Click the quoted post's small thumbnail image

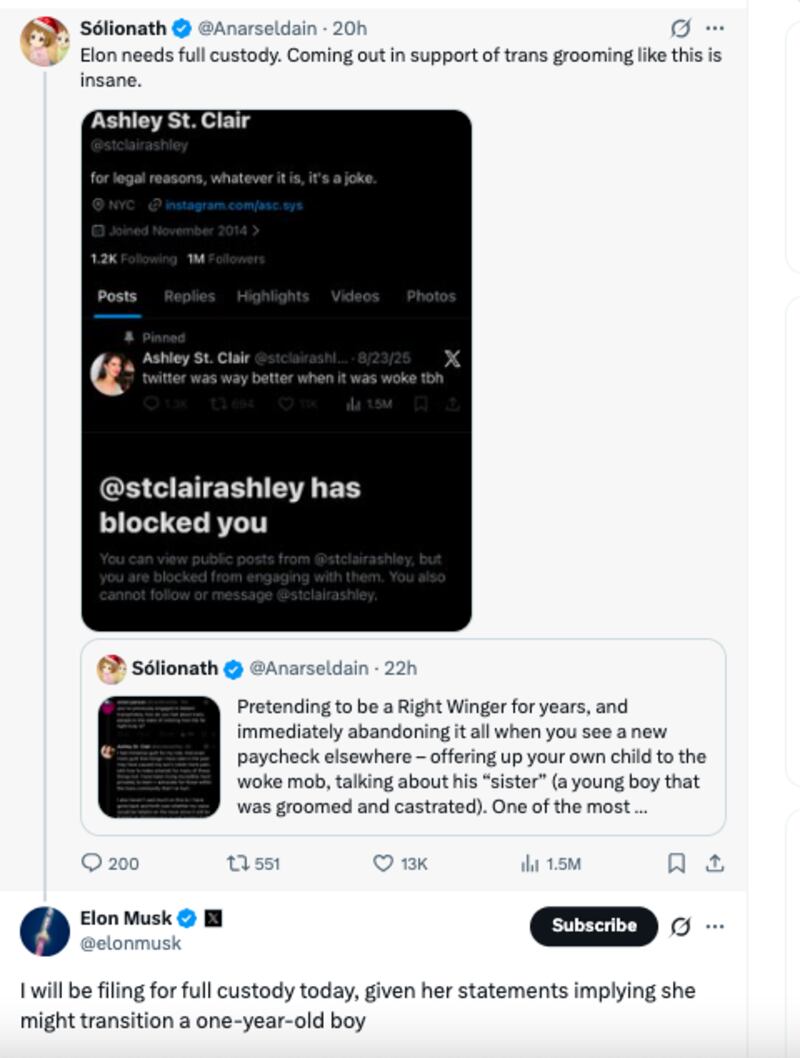(x=159, y=757)
